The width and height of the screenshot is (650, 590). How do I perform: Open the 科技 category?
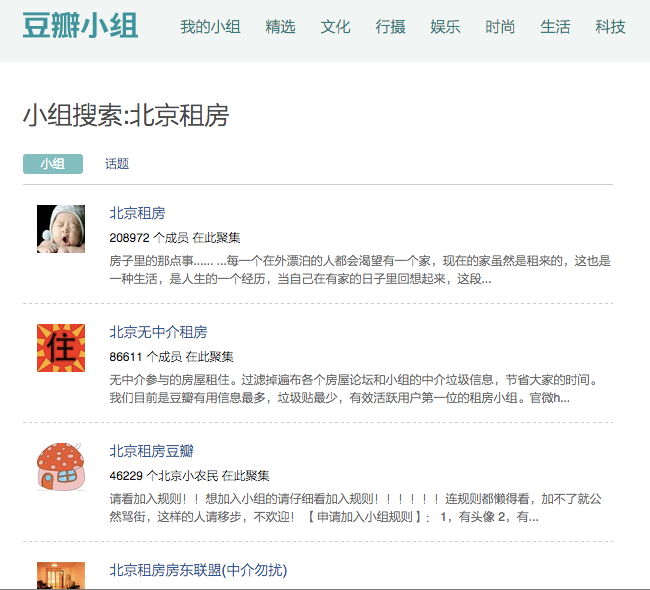(x=610, y=27)
